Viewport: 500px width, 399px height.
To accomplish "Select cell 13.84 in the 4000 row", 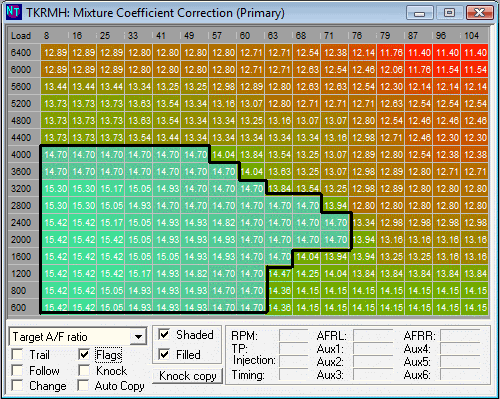I will point(251,155).
